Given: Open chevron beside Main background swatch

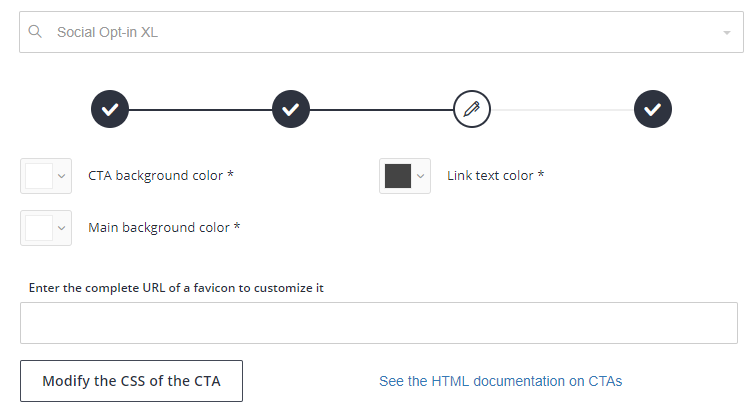Looking at the screenshot, I should coord(62,227).
